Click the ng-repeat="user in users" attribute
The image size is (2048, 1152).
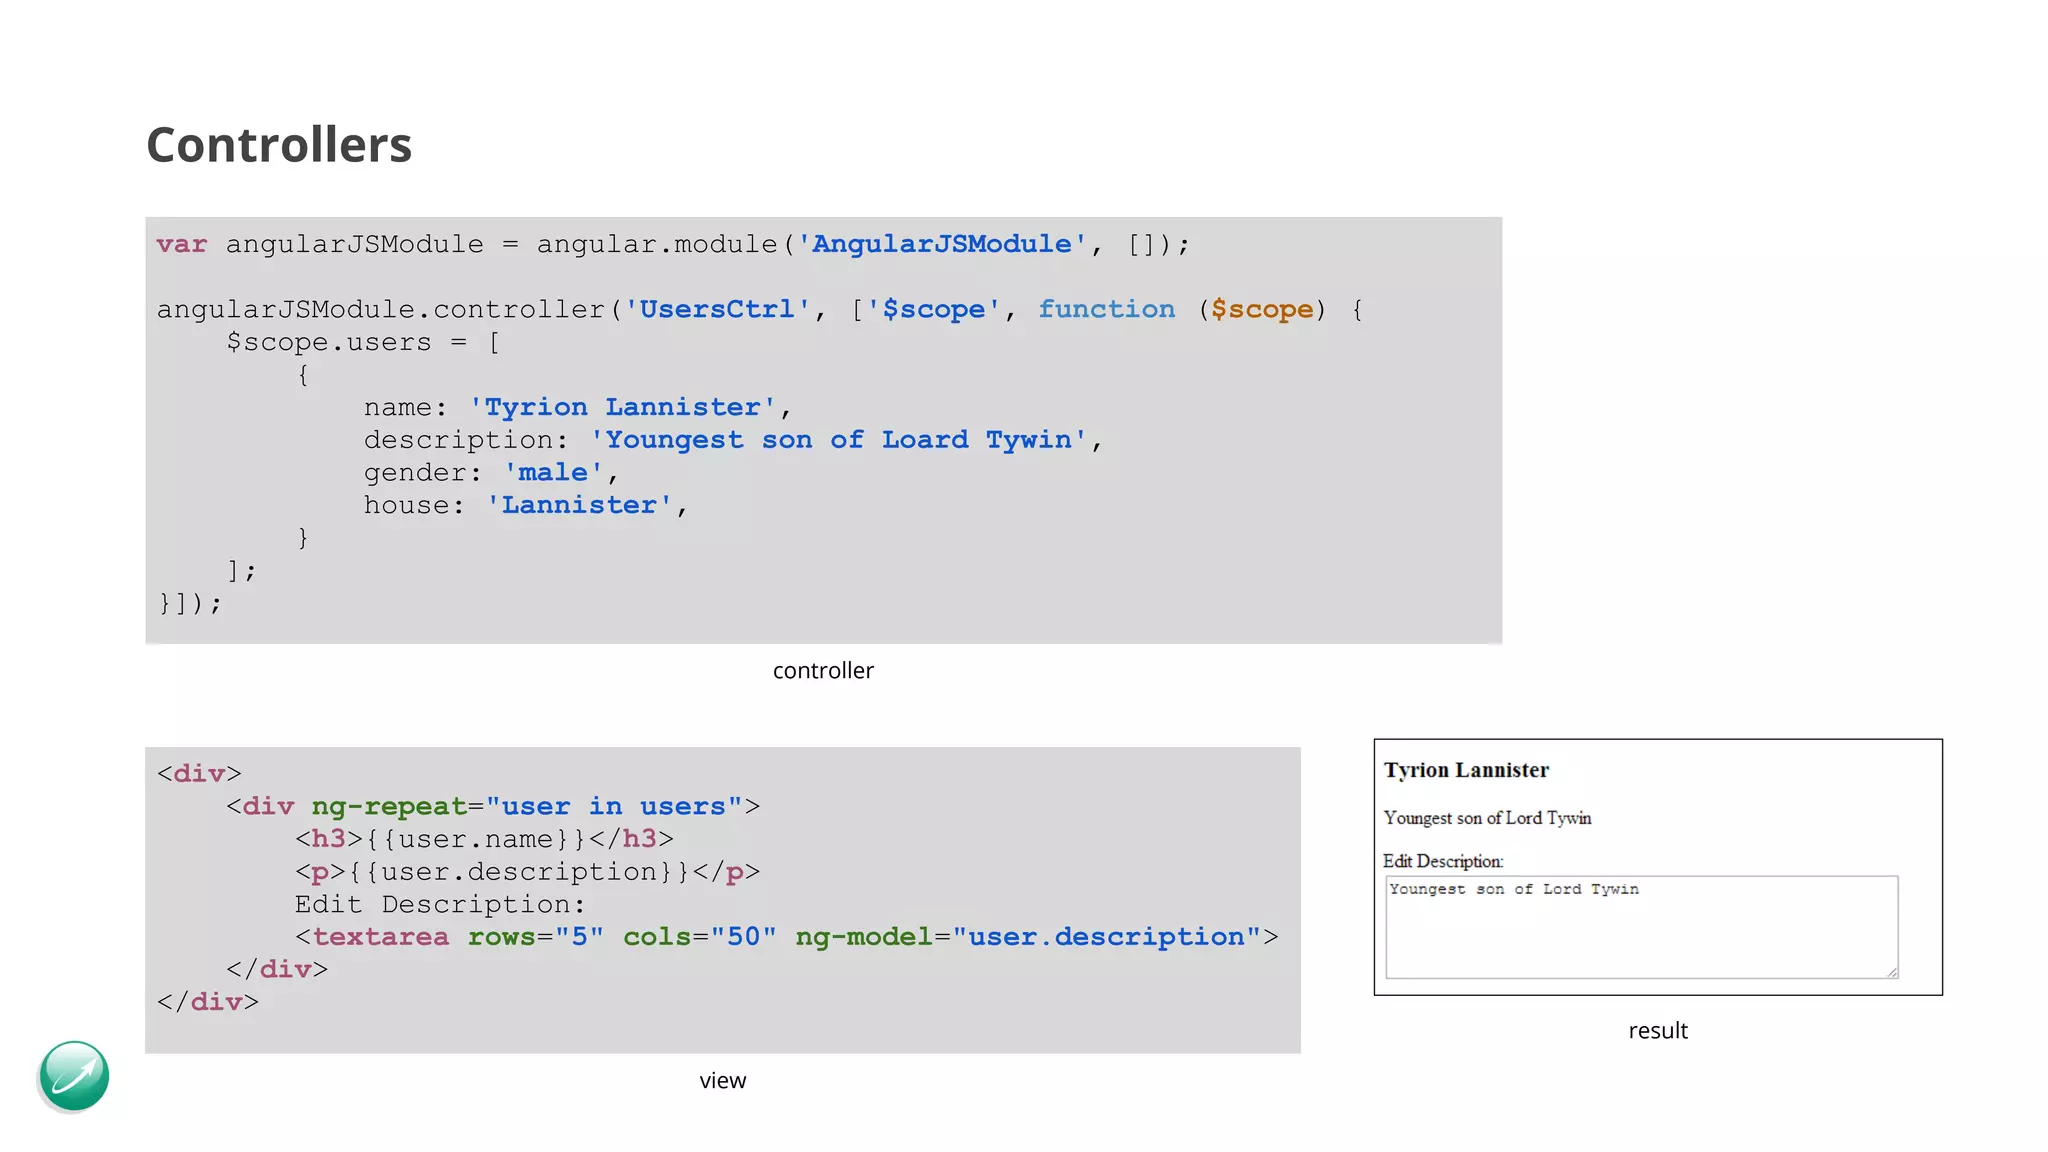click(x=527, y=806)
